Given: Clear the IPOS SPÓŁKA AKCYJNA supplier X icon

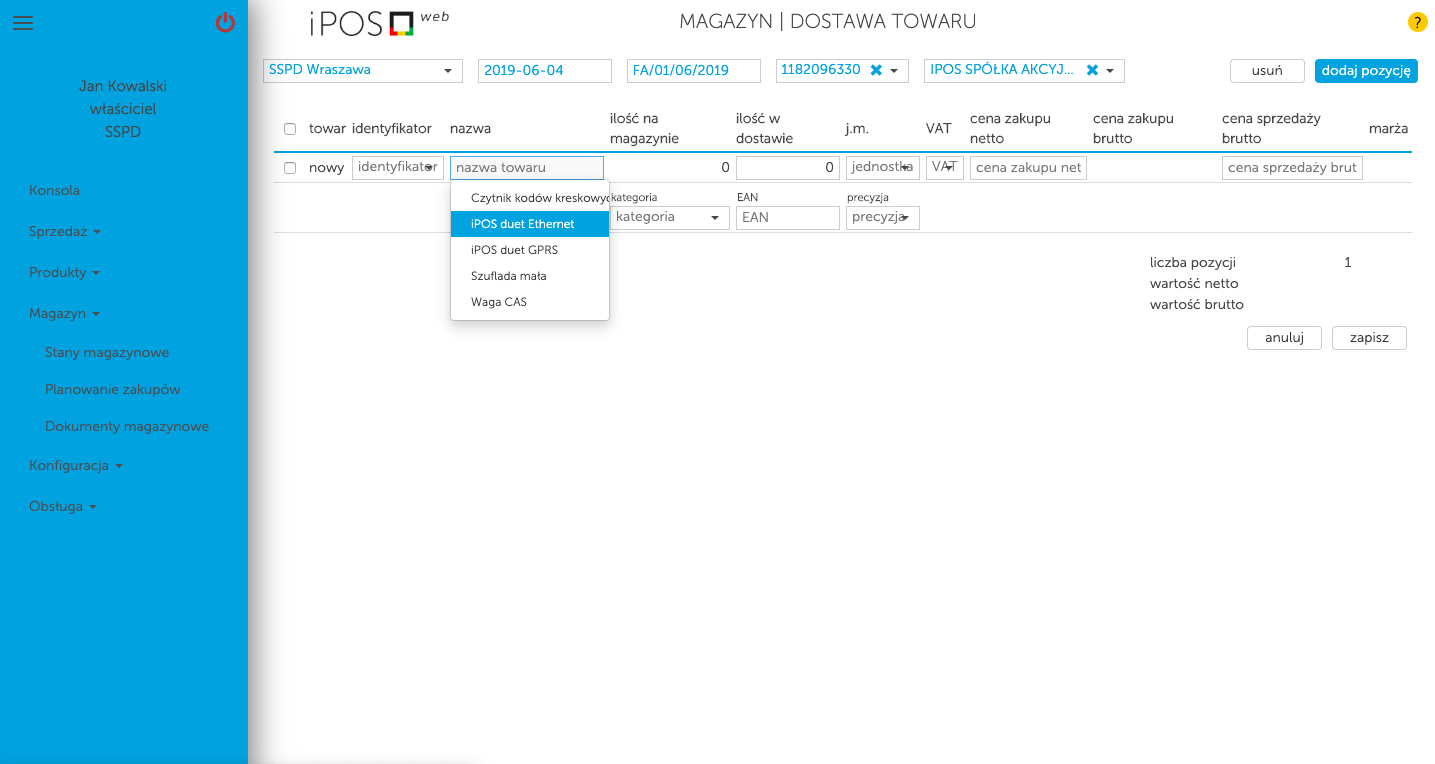Looking at the screenshot, I should coord(1092,70).
